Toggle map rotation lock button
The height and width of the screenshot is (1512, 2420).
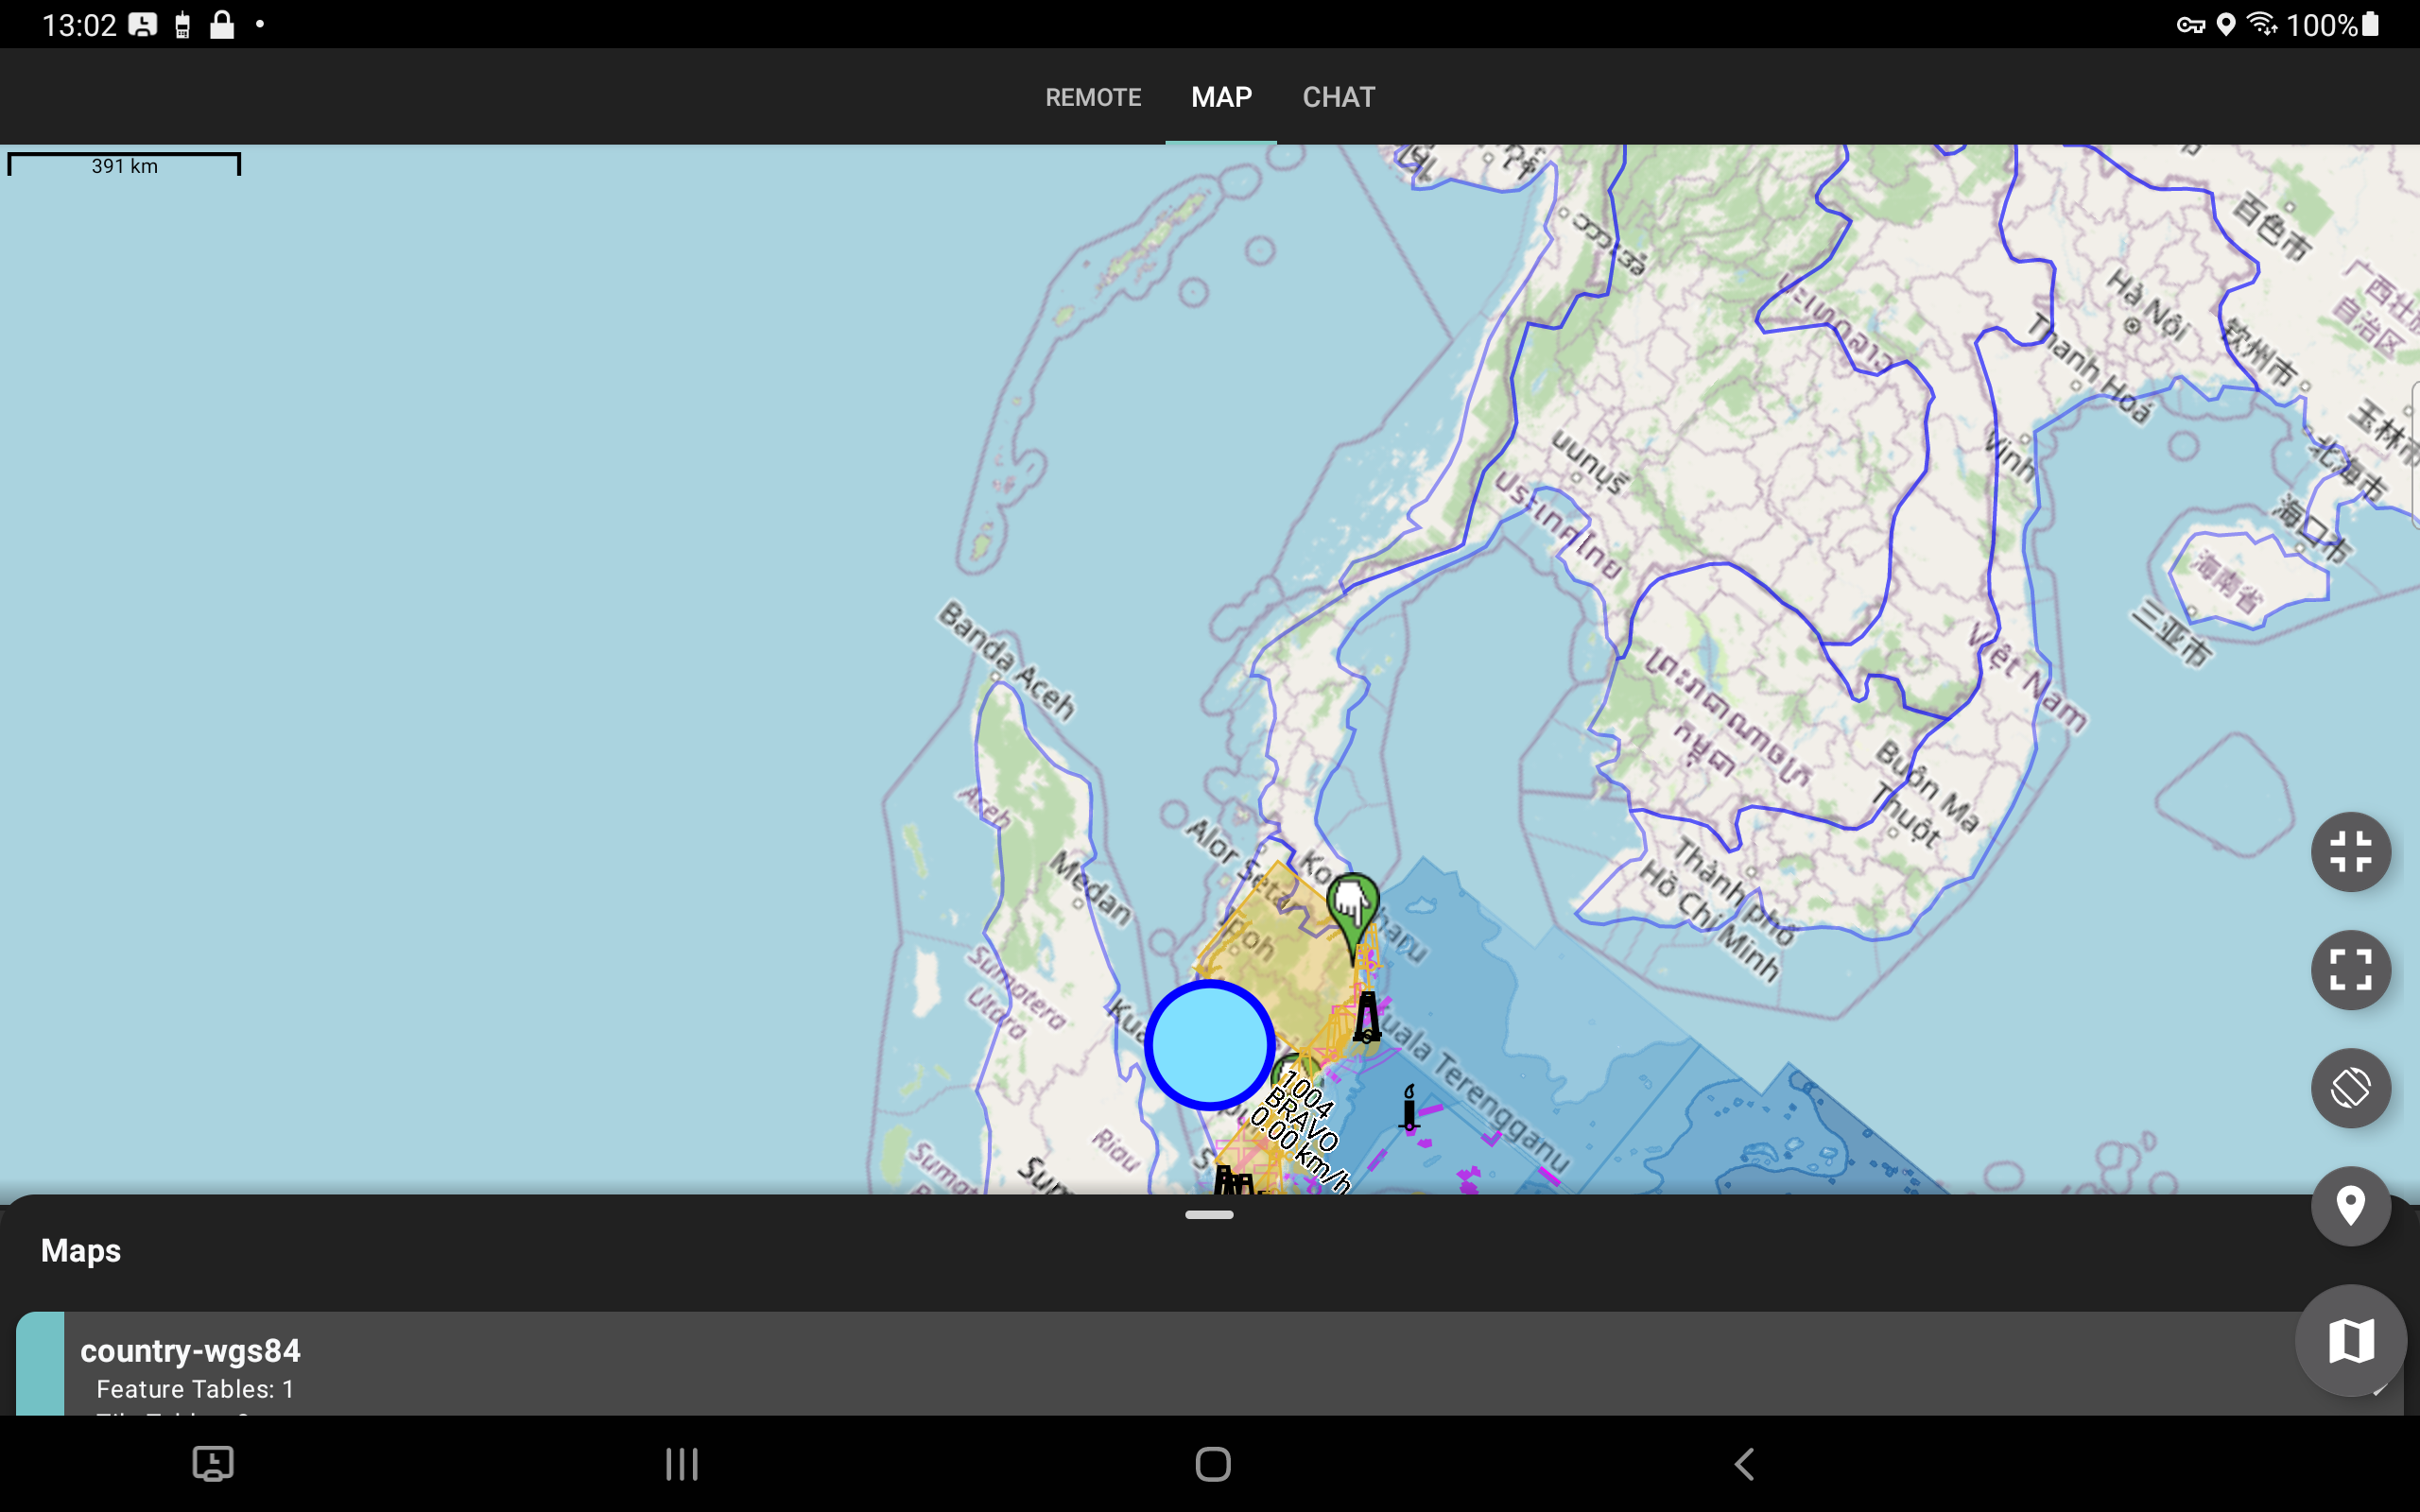(x=2350, y=1087)
